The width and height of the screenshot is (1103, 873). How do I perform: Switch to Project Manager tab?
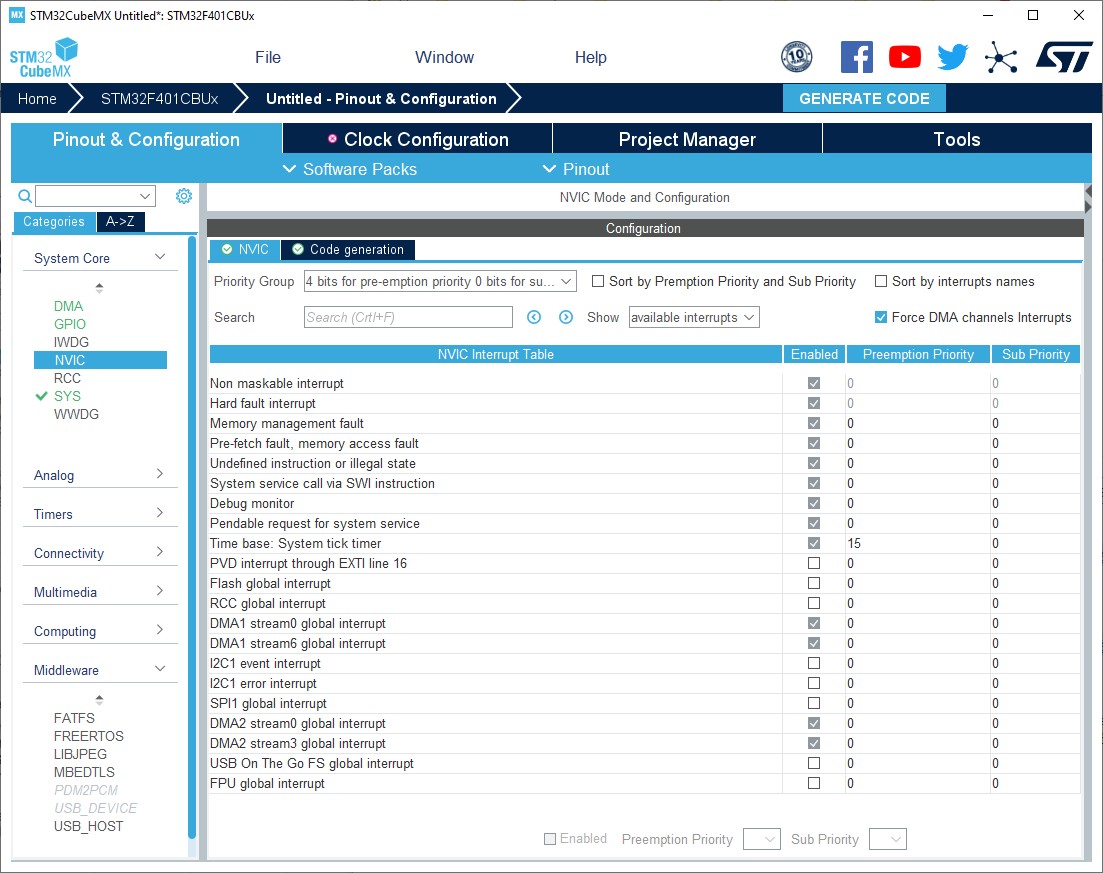687,139
